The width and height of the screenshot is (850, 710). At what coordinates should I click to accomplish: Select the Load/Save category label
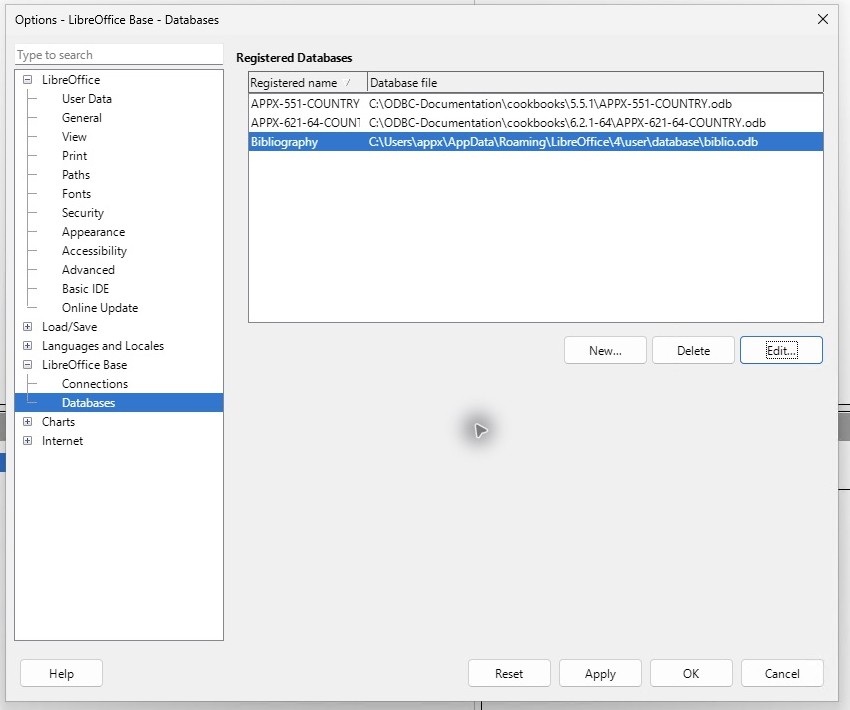coord(69,327)
